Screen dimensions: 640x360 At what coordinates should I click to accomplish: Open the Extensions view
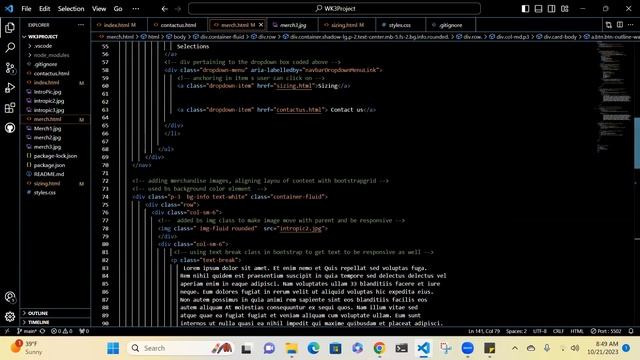10,108
